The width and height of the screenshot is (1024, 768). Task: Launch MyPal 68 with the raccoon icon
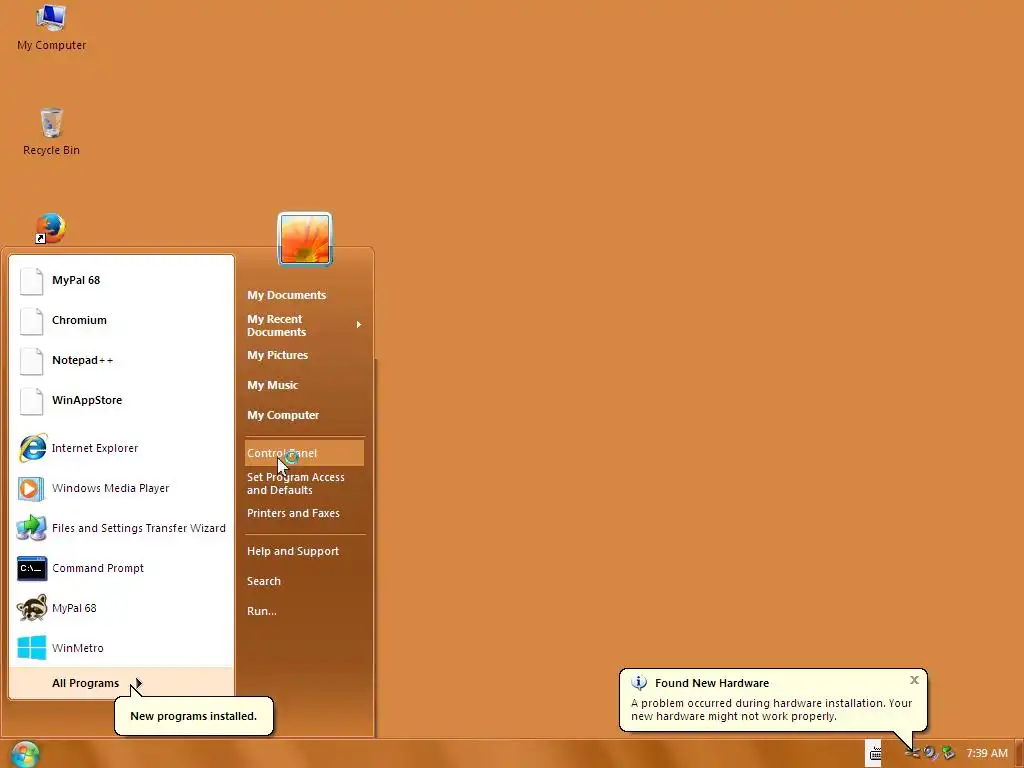pyautogui.click(x=121, y=608)
